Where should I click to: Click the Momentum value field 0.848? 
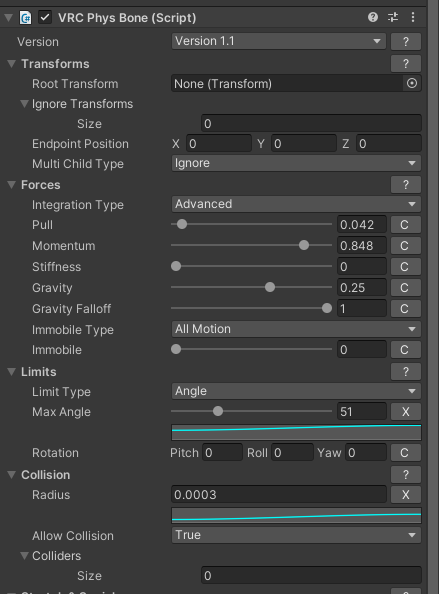pos(362,245)
